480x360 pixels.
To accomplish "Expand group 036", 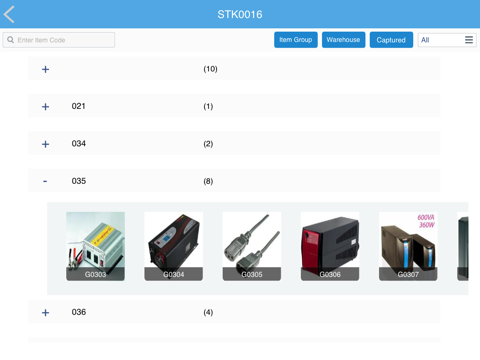I will coord(45,312).
